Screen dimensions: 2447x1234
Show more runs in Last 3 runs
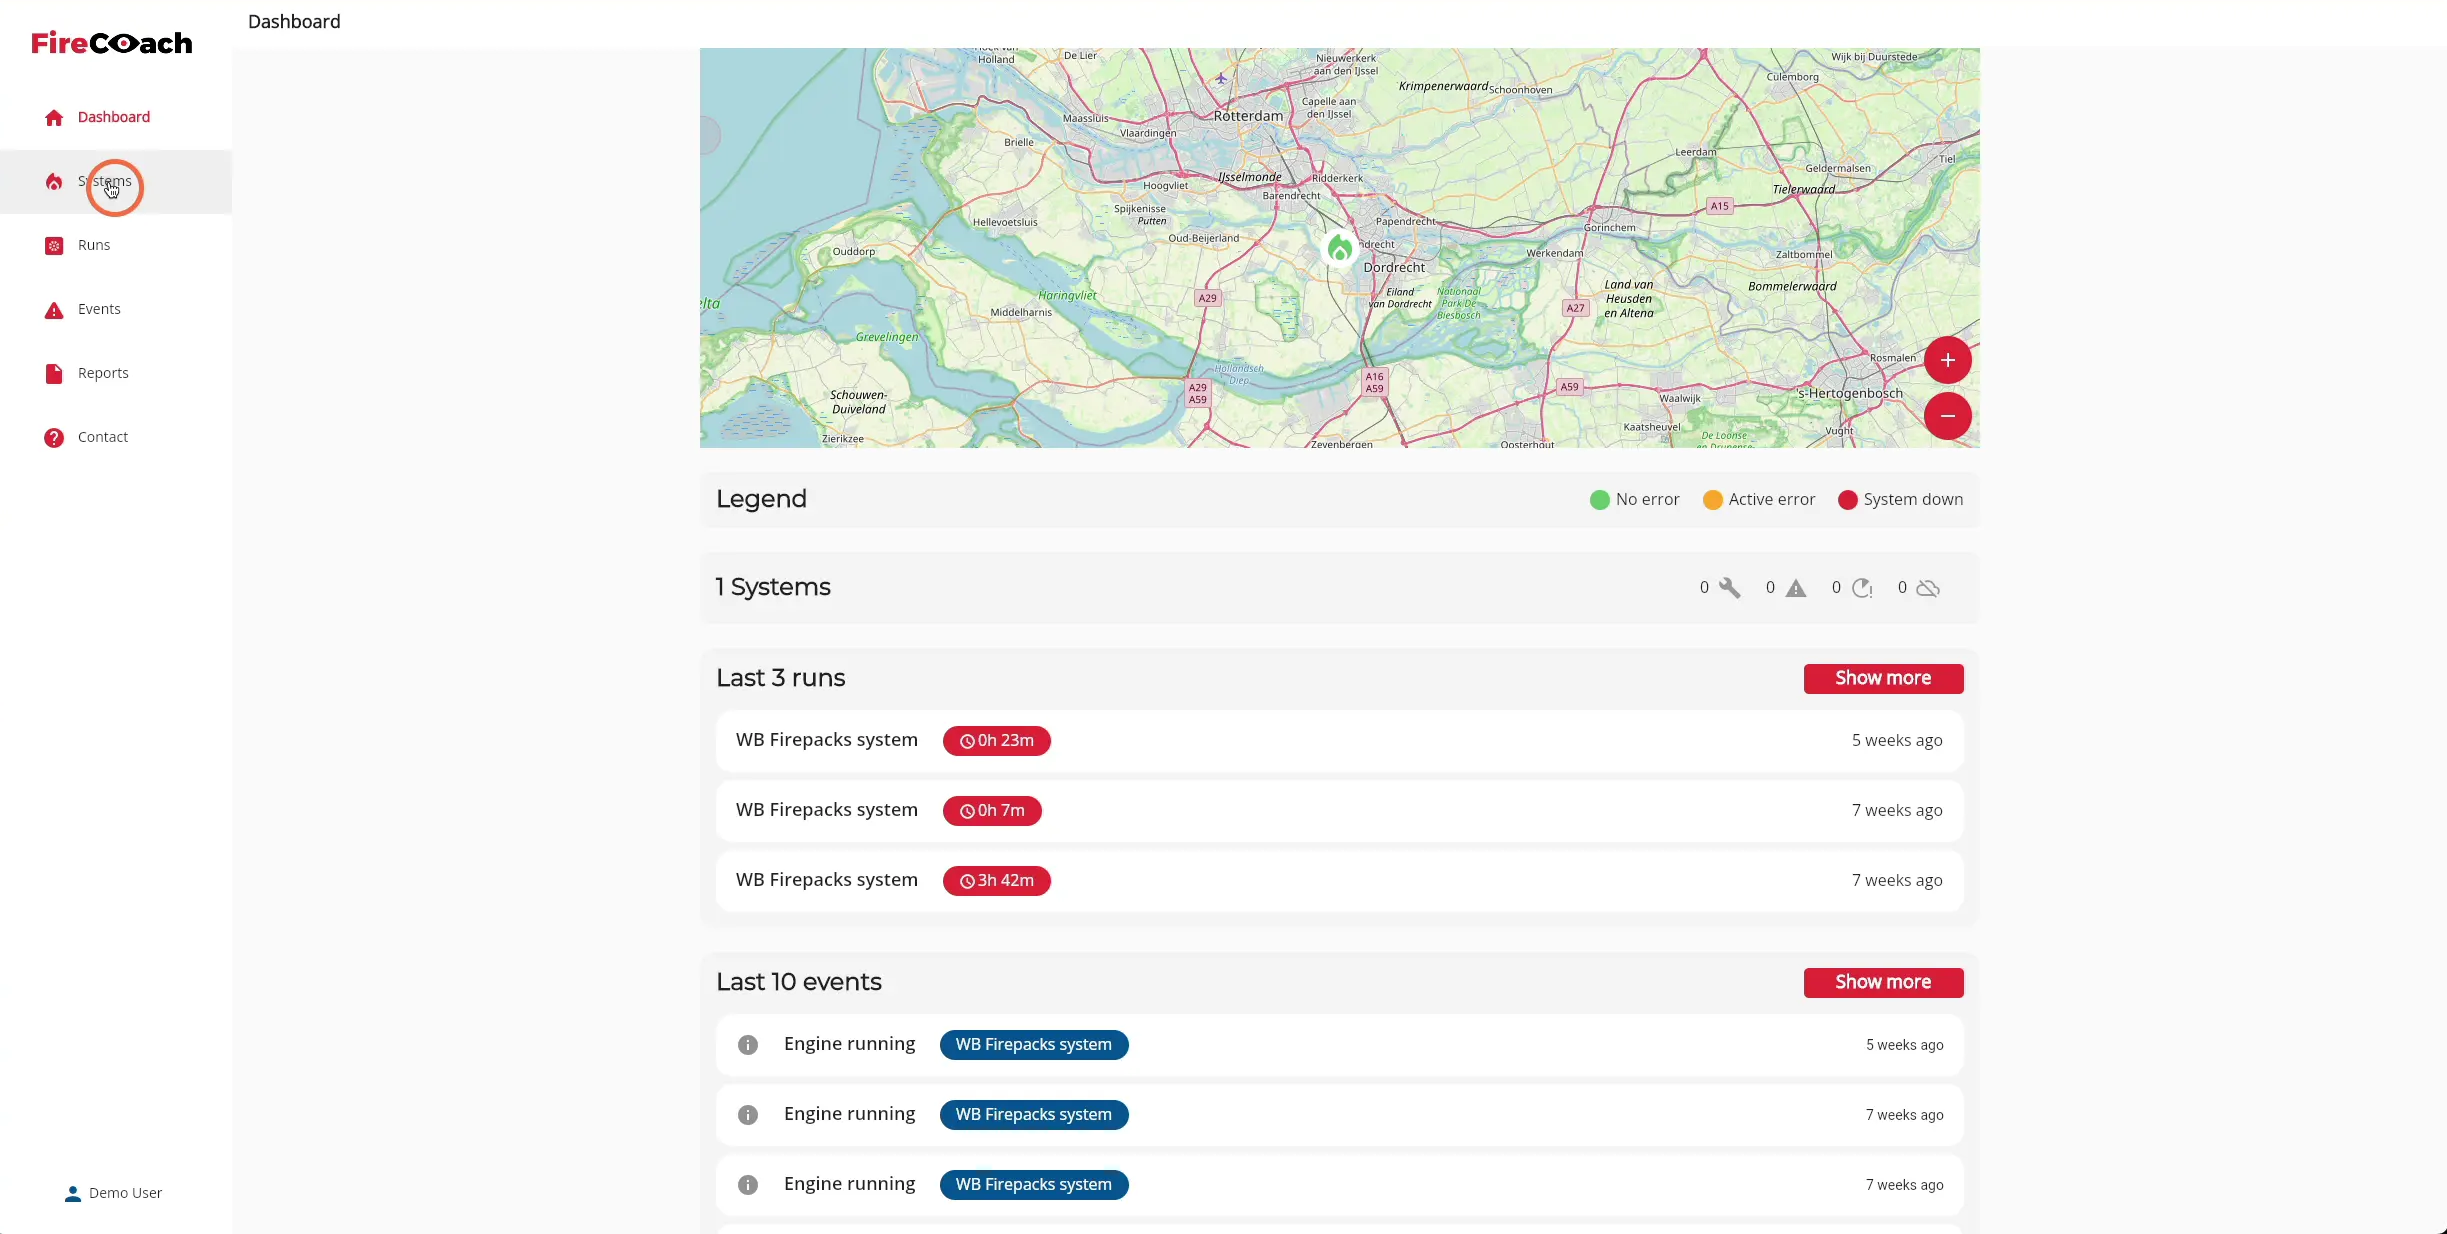tap(1883, 678)
